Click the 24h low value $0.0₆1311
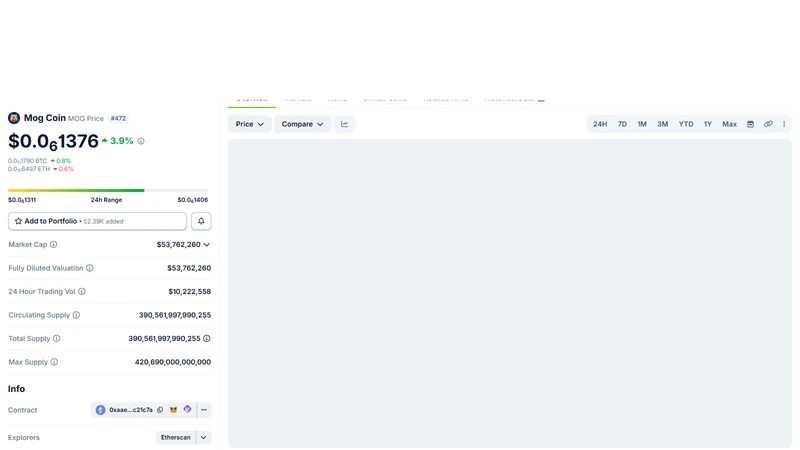 [x=22, y=200]
